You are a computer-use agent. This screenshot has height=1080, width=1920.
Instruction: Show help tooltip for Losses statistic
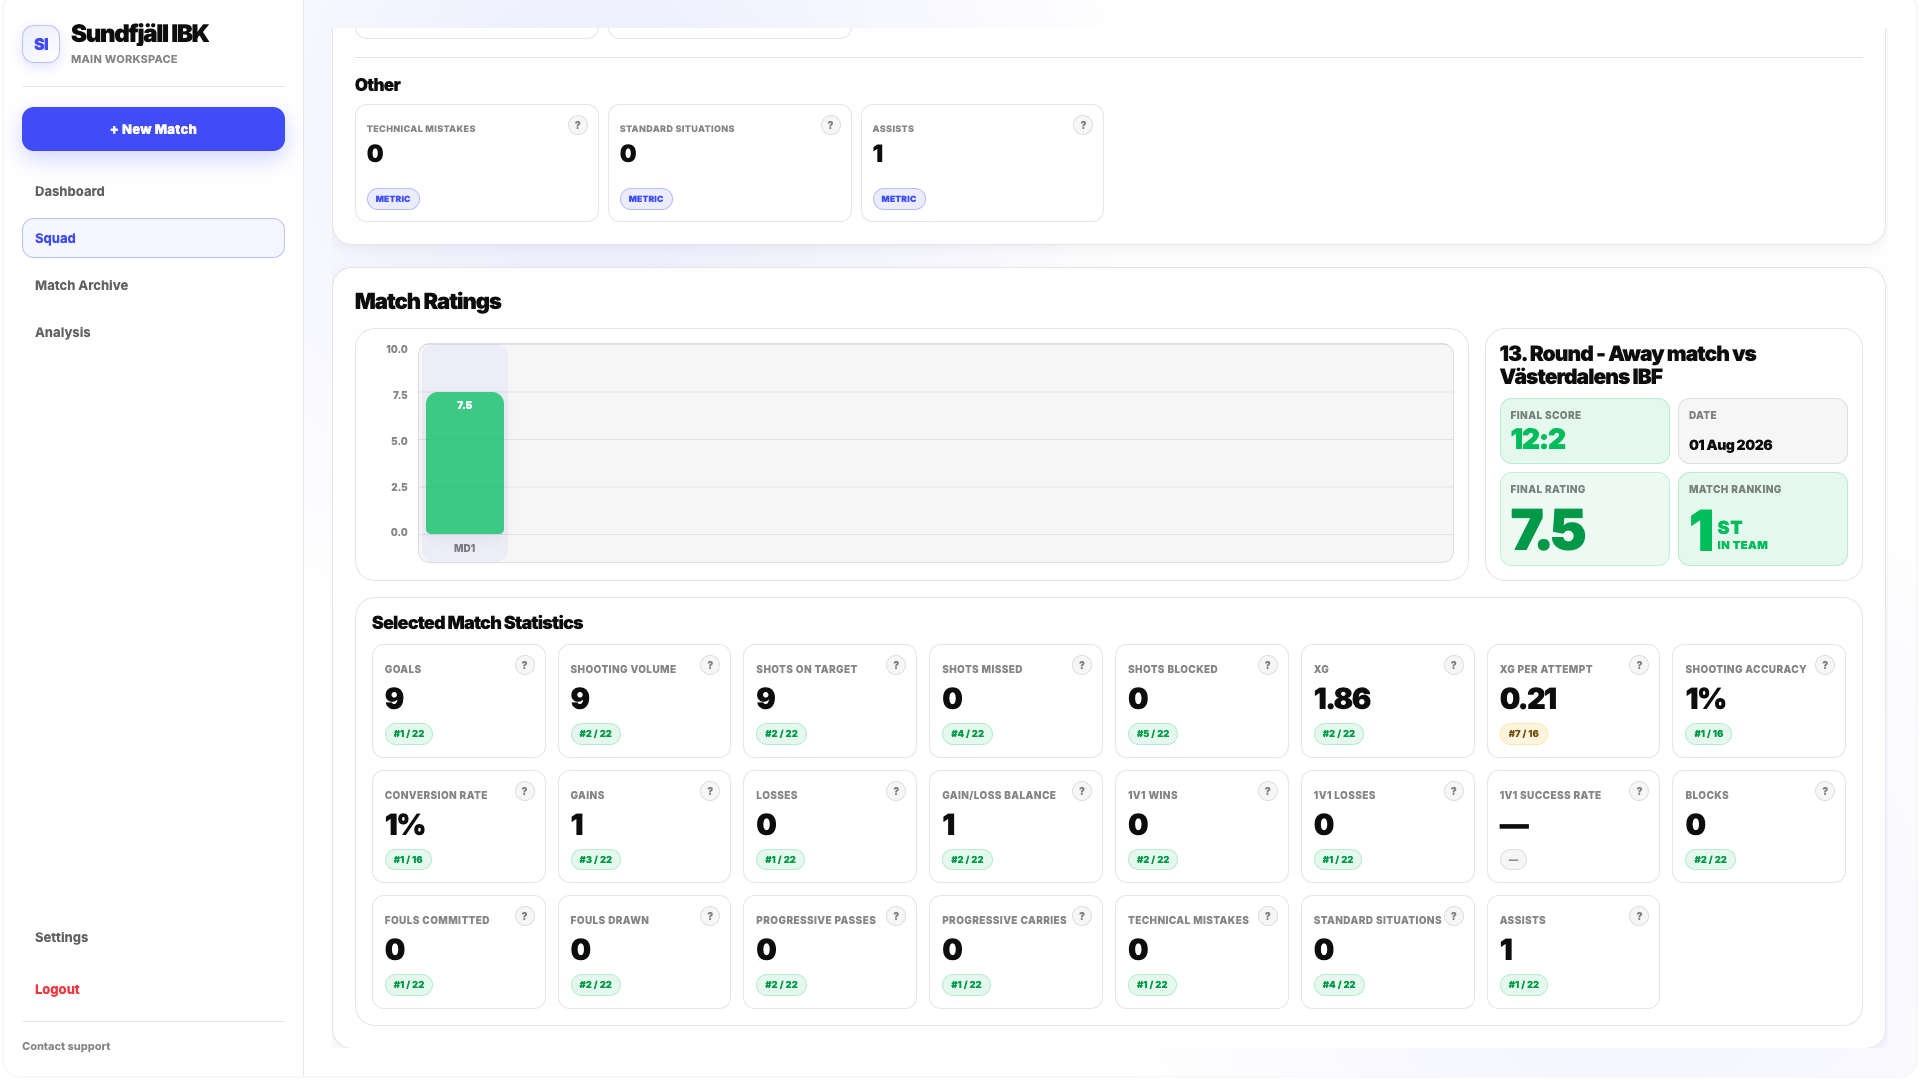point(896,791)
